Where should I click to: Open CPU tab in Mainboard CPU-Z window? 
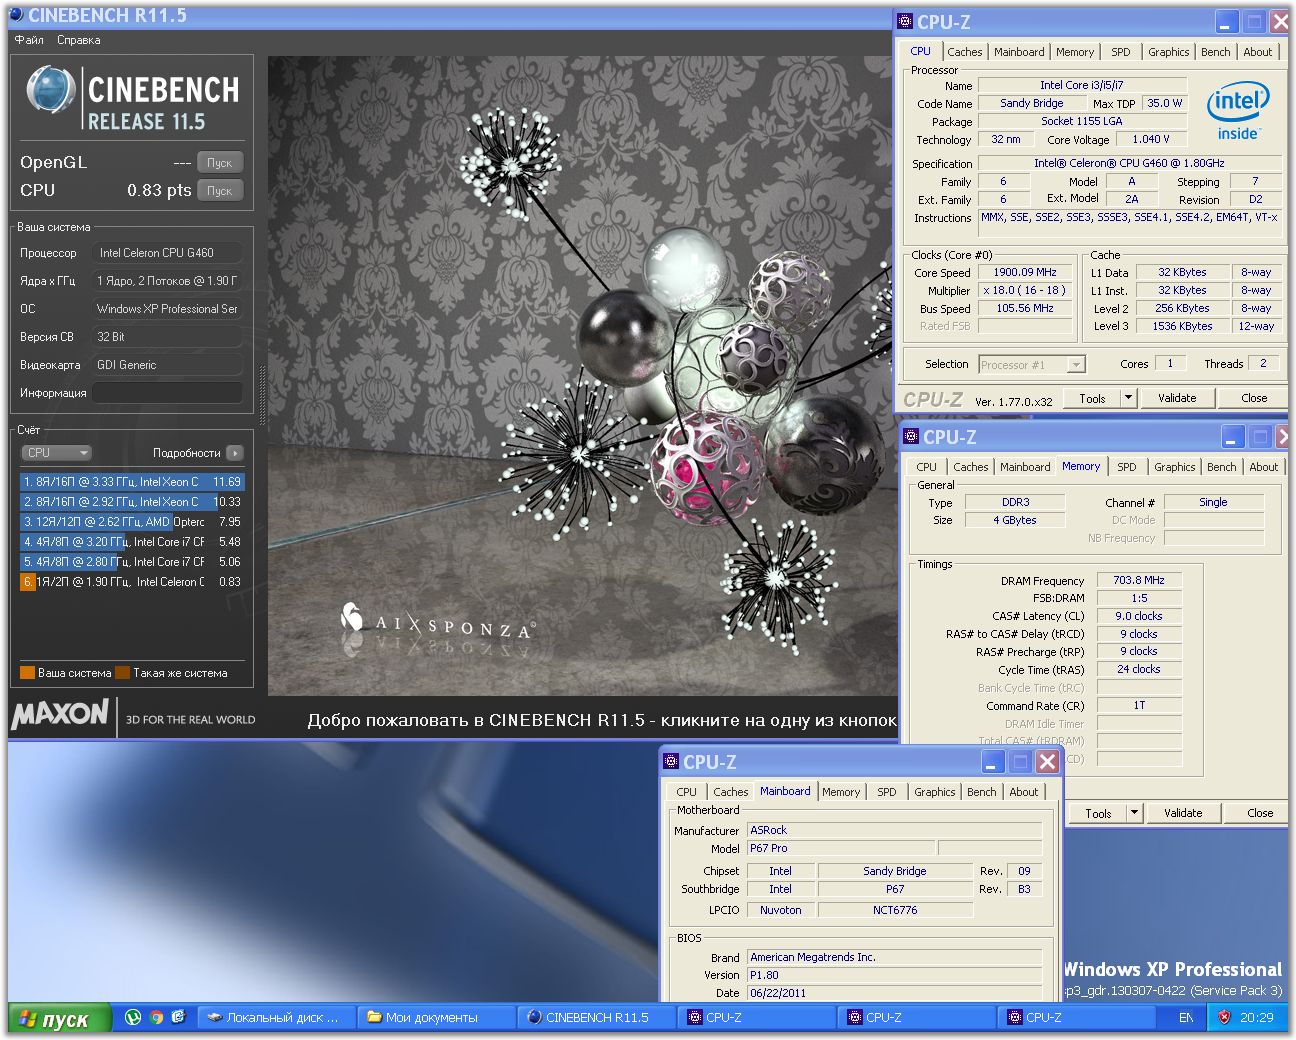click(686, 792)
